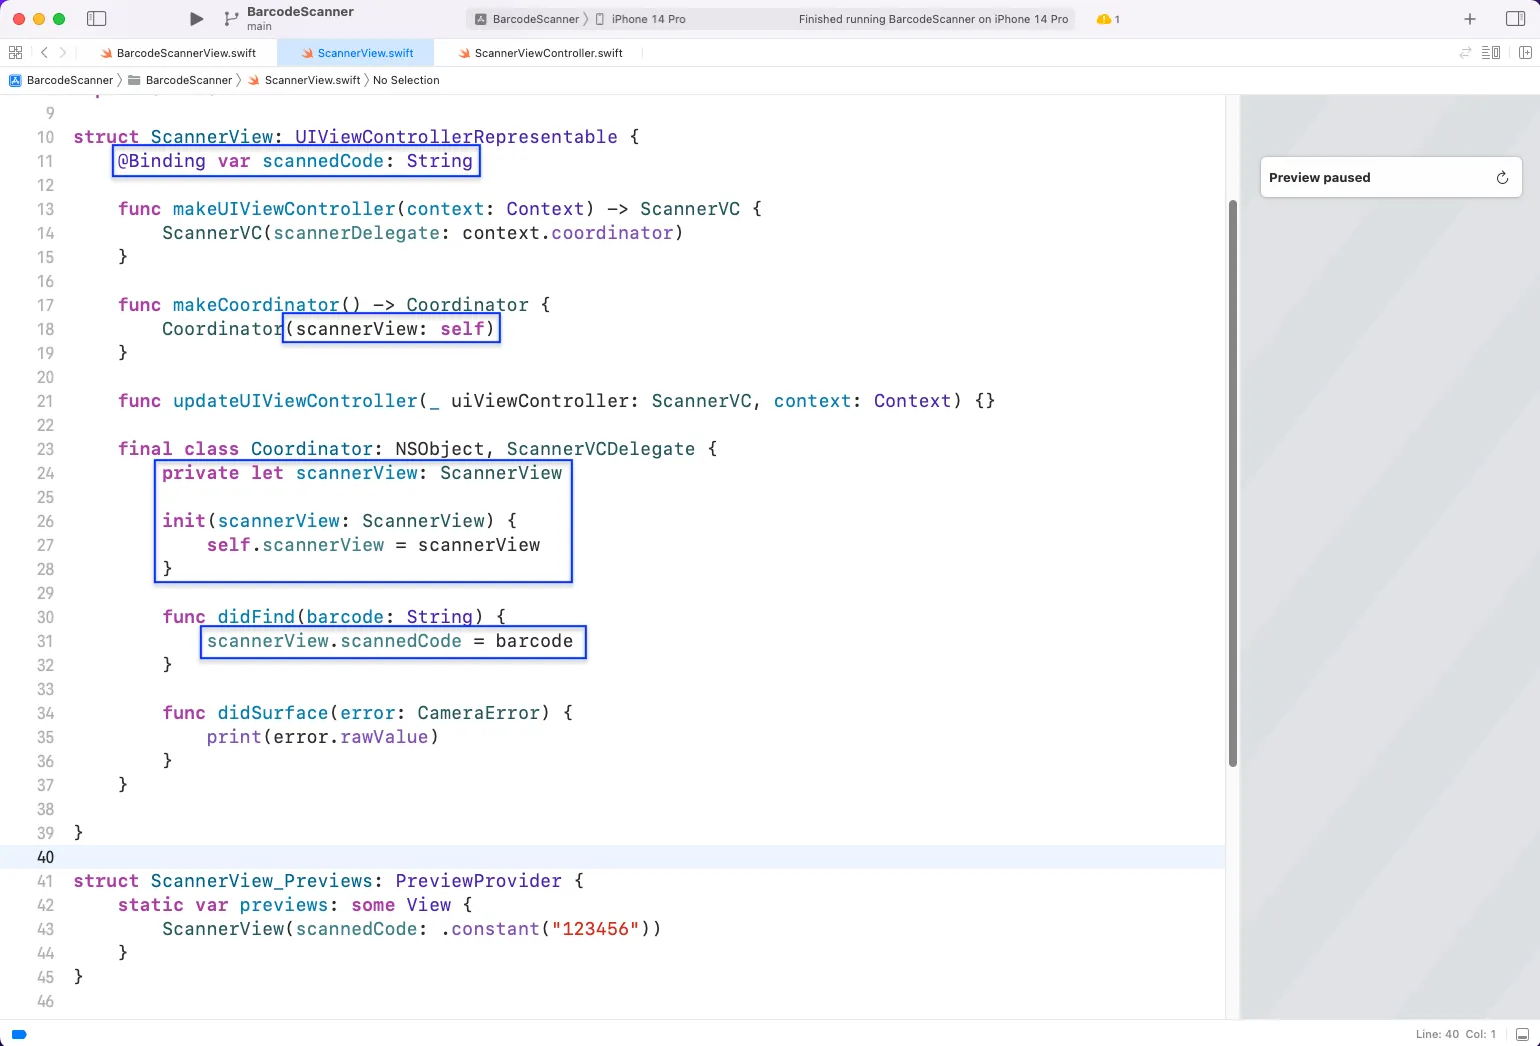Viewport: 1540px width, 1046px height.
Task: Open the issue warning indicator
Action: (x=1108, y=19)
